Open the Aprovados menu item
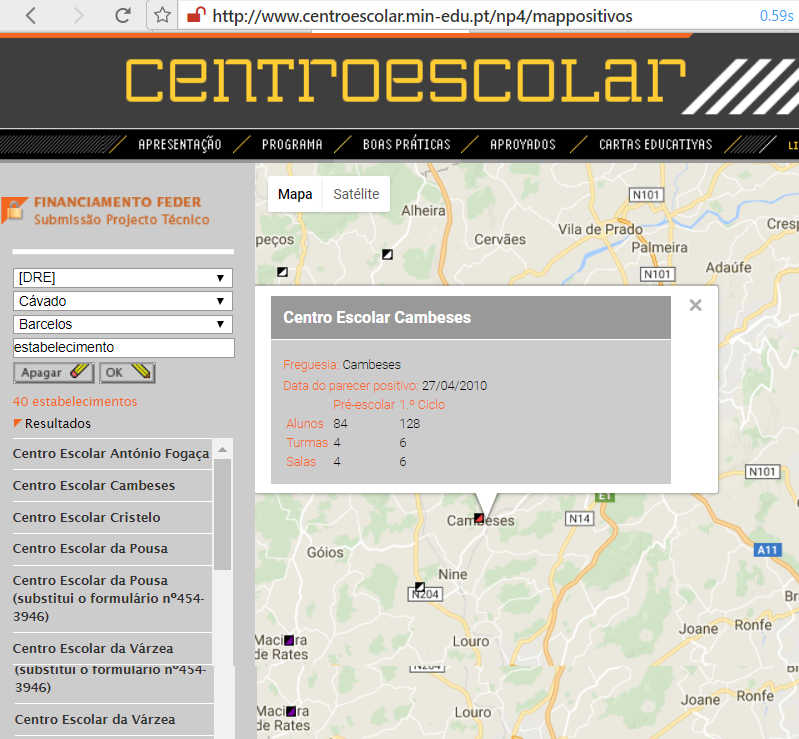The width and height of the screenshot is (799, 739). point(523,144)
